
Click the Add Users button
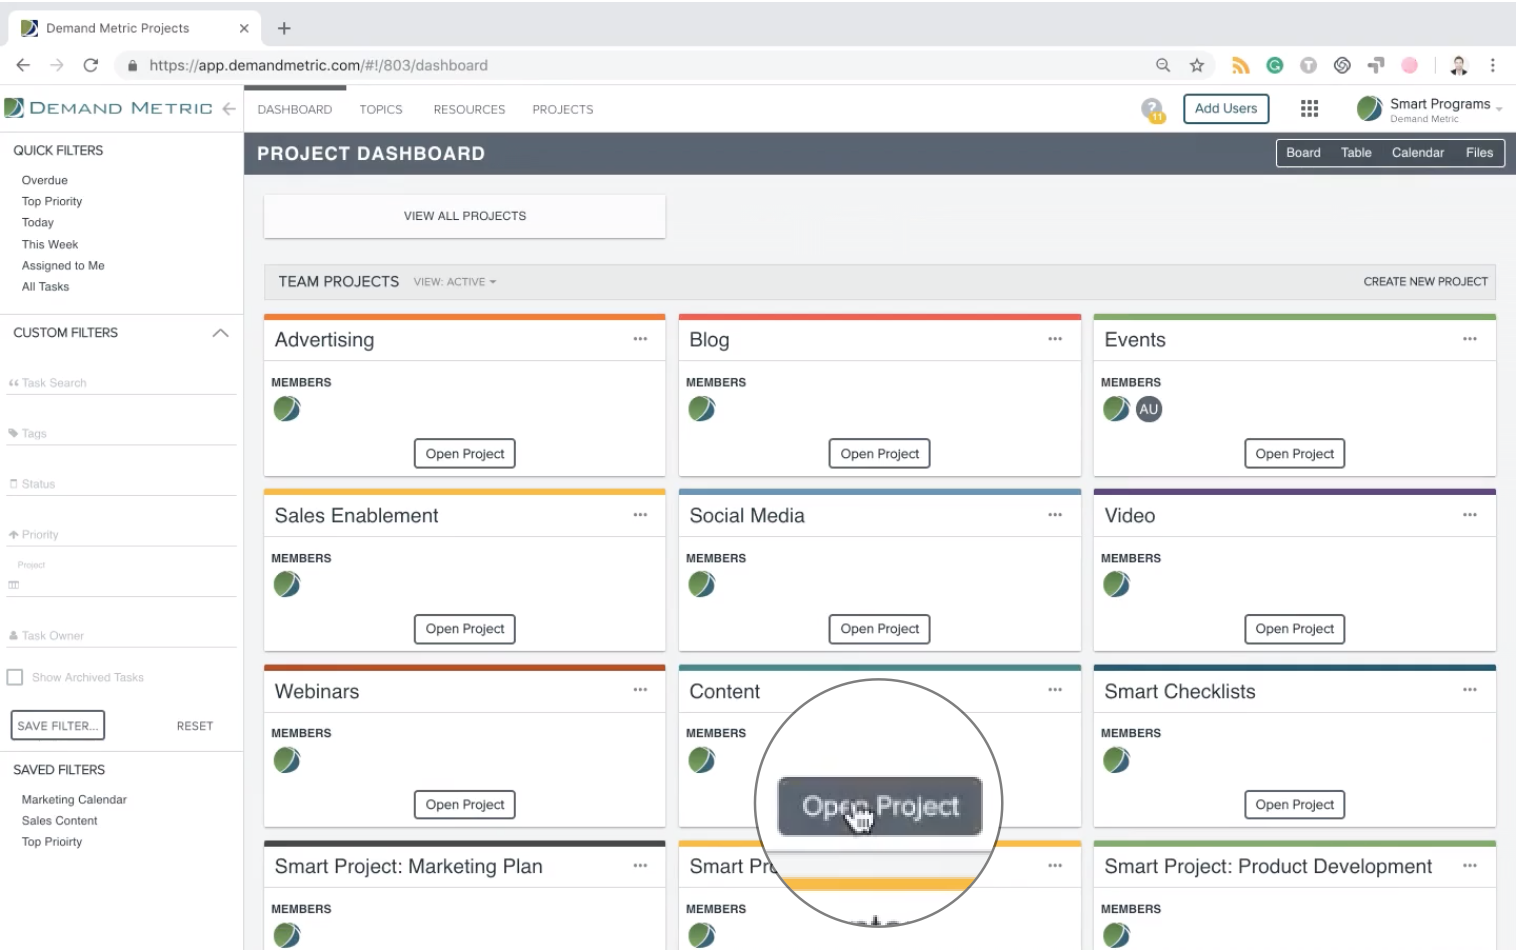(1226, 109)
